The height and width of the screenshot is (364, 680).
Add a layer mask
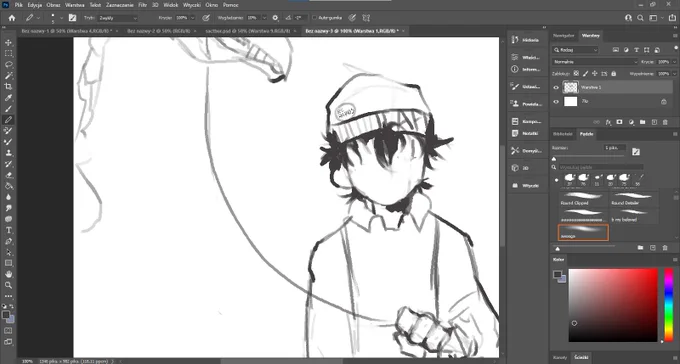[620, 122]
